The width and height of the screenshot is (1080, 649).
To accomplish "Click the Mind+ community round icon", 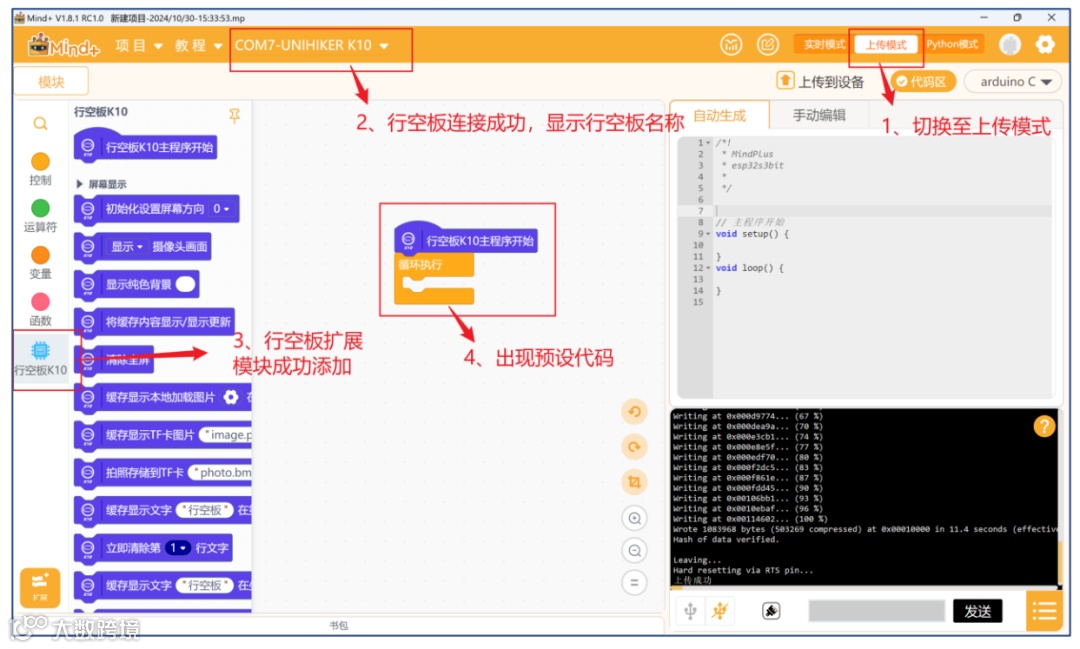I will (x=731, y=45).
